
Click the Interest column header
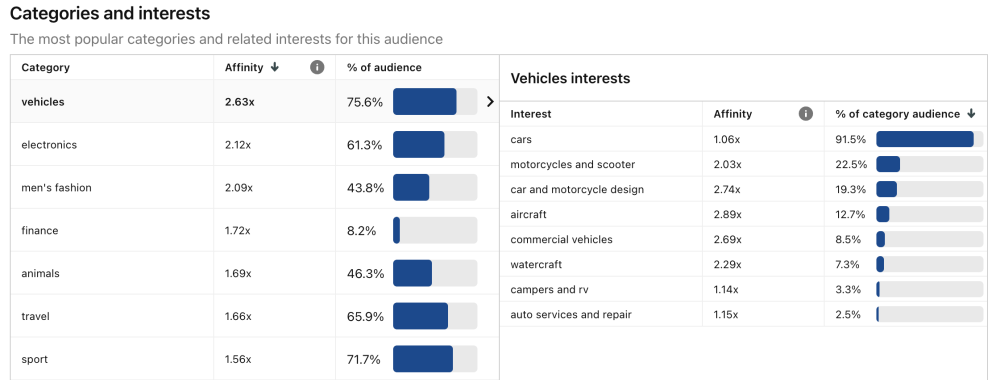[531, 114]
